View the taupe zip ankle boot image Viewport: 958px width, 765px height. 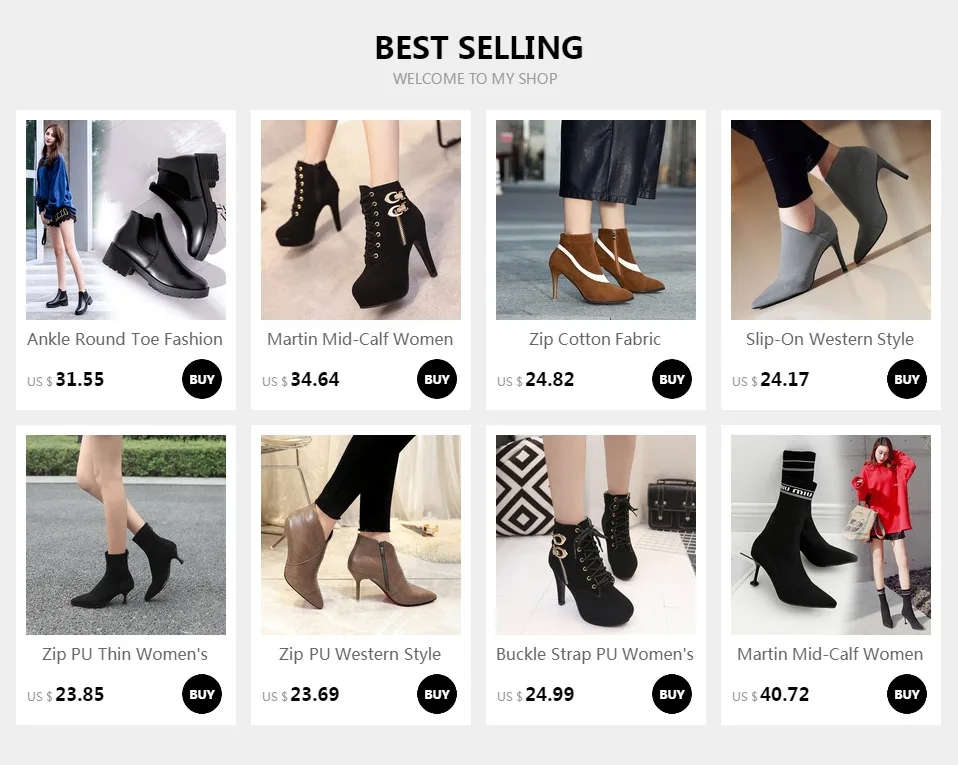coord(361,535)
